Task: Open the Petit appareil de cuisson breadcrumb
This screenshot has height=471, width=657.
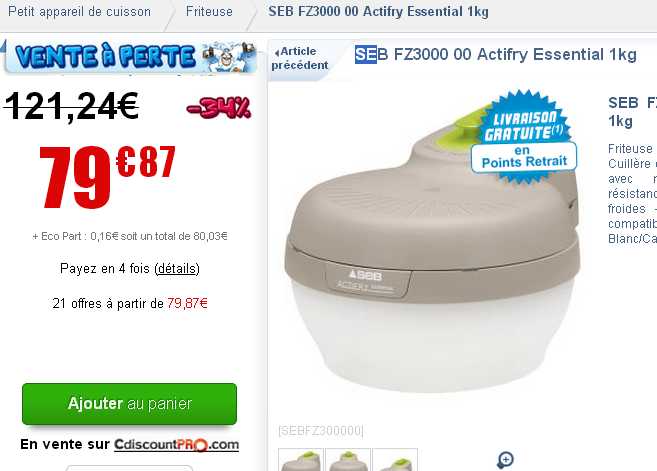Action: (80, 12)
